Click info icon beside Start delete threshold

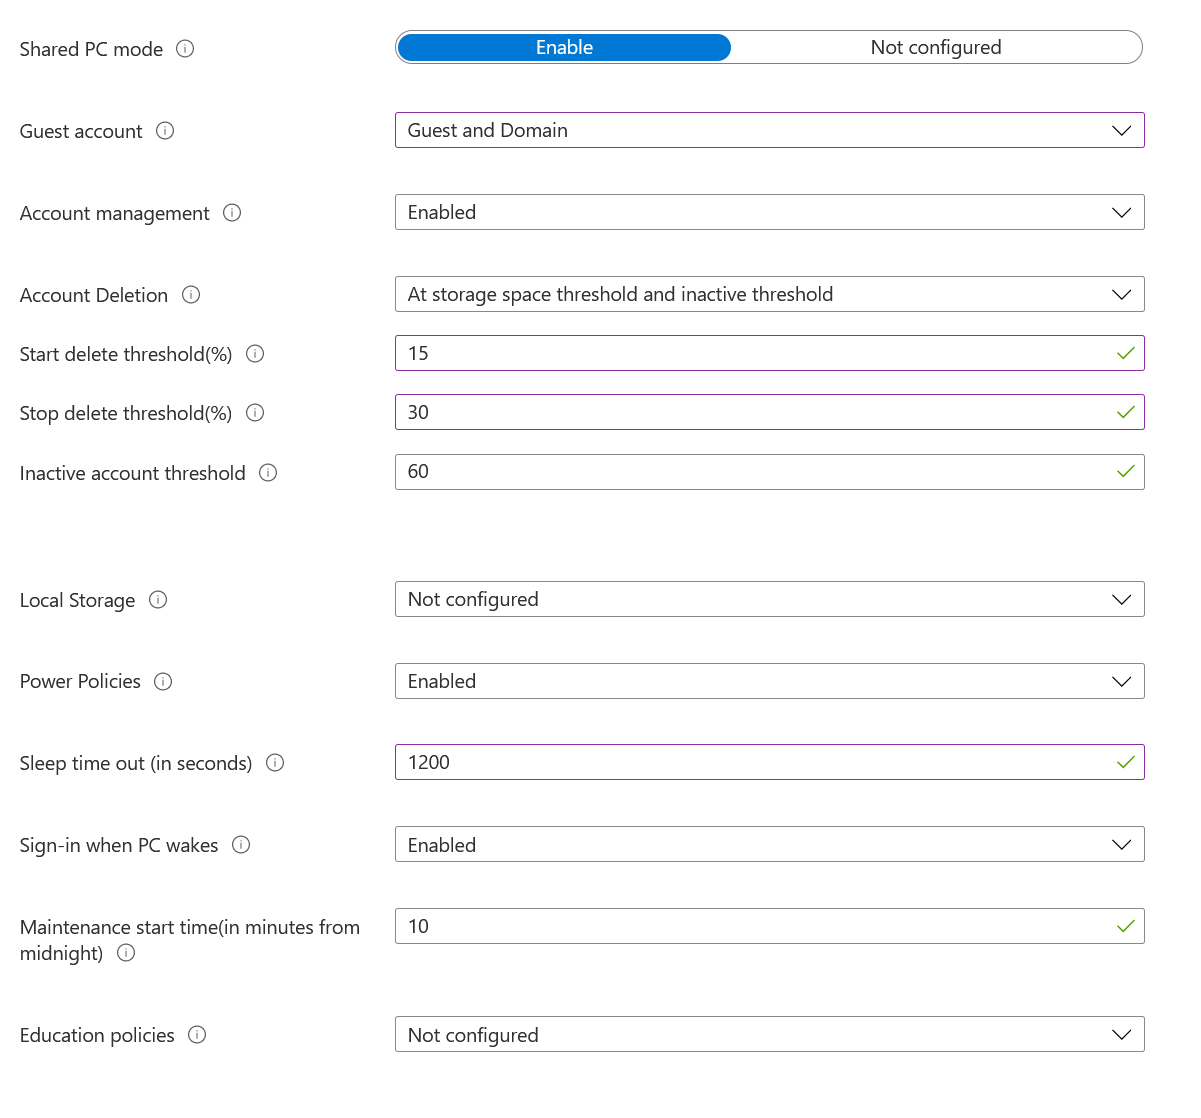coord(255,354)
